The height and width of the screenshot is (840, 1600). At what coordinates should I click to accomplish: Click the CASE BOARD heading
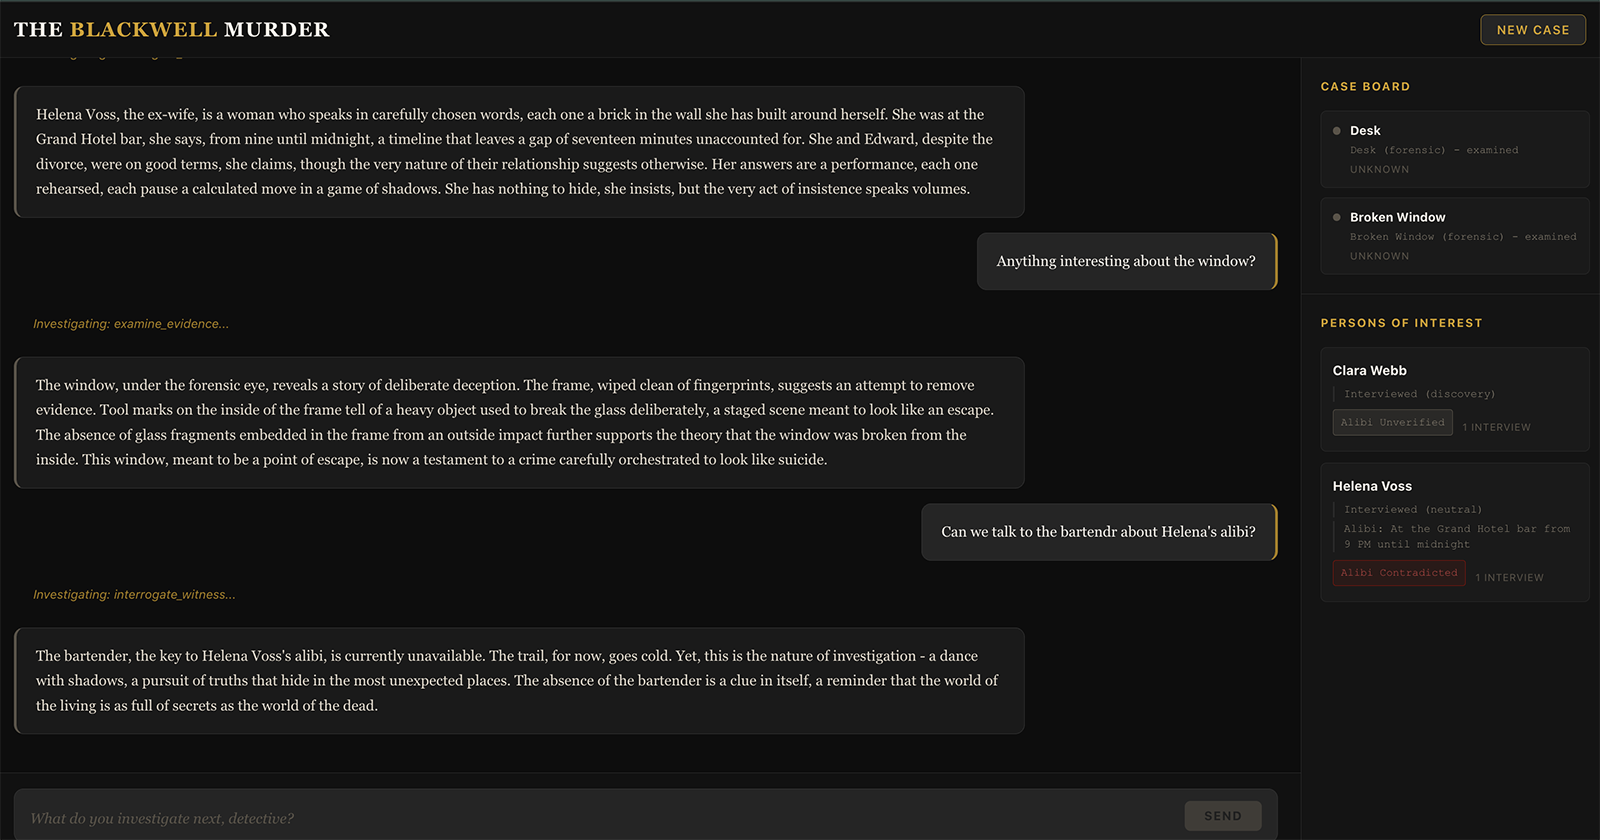click(x=1365, y=87)
